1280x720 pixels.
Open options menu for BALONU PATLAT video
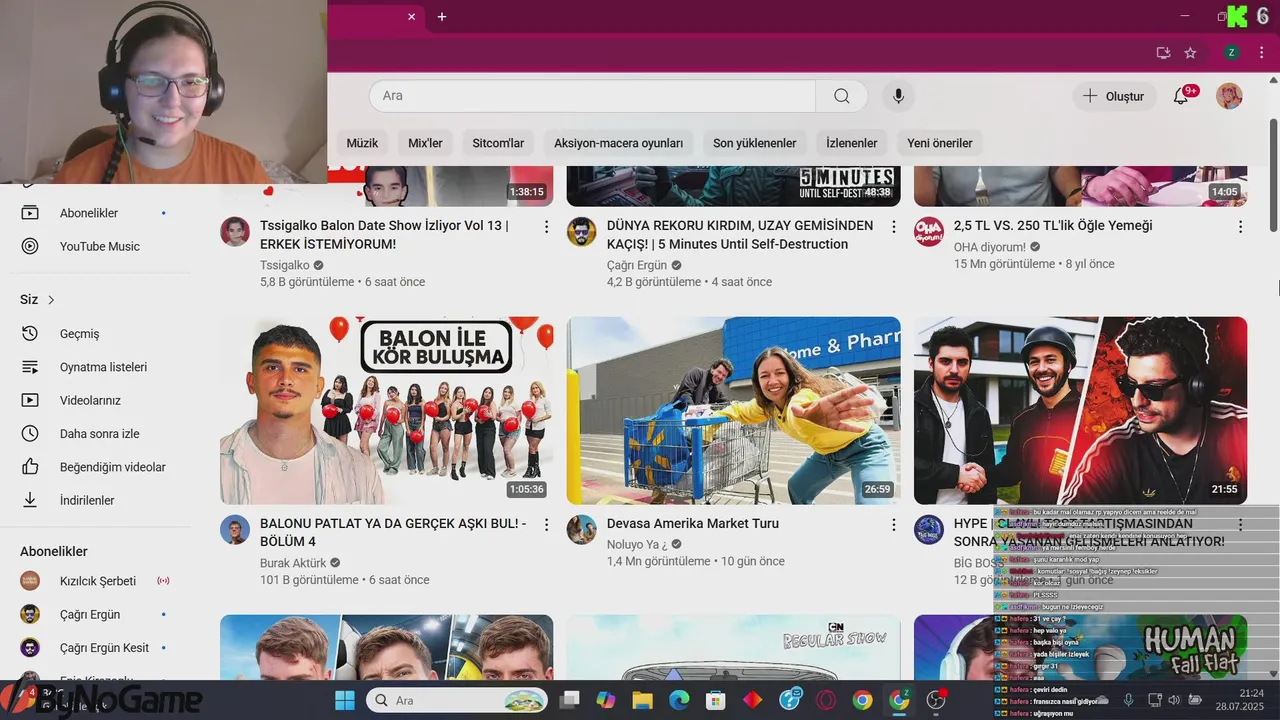pyautogui.click(x=546, y=525)
